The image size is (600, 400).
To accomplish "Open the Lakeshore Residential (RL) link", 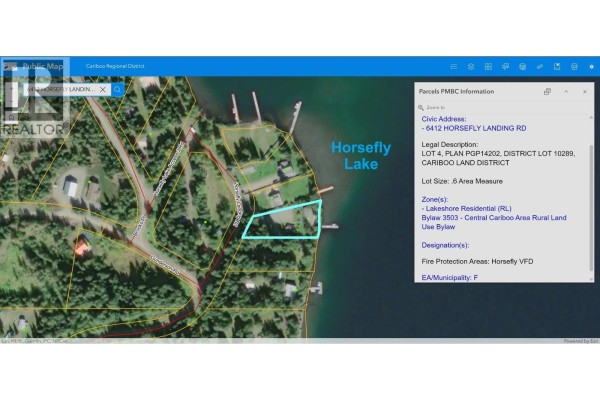I will point(466,209).
